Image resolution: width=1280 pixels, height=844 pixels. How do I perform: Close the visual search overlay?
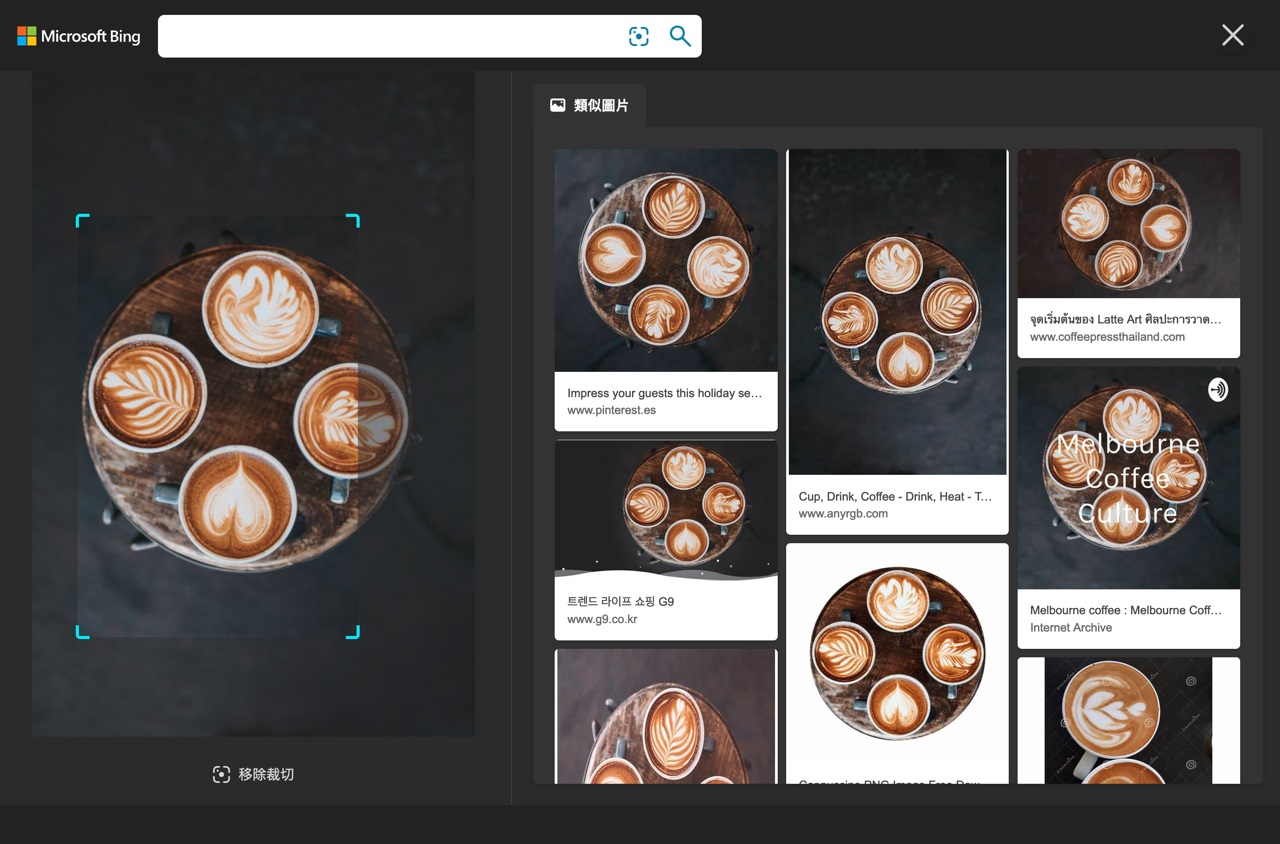[1232, 35]
